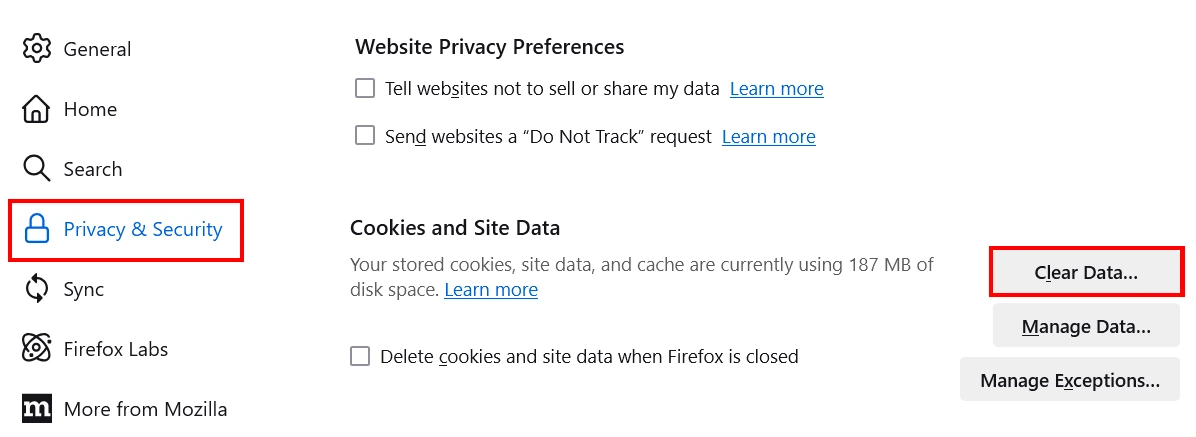Screen dimensions: 1196x437
Task: Click the Privacy & Security lock icon
Action: point(37,229)
